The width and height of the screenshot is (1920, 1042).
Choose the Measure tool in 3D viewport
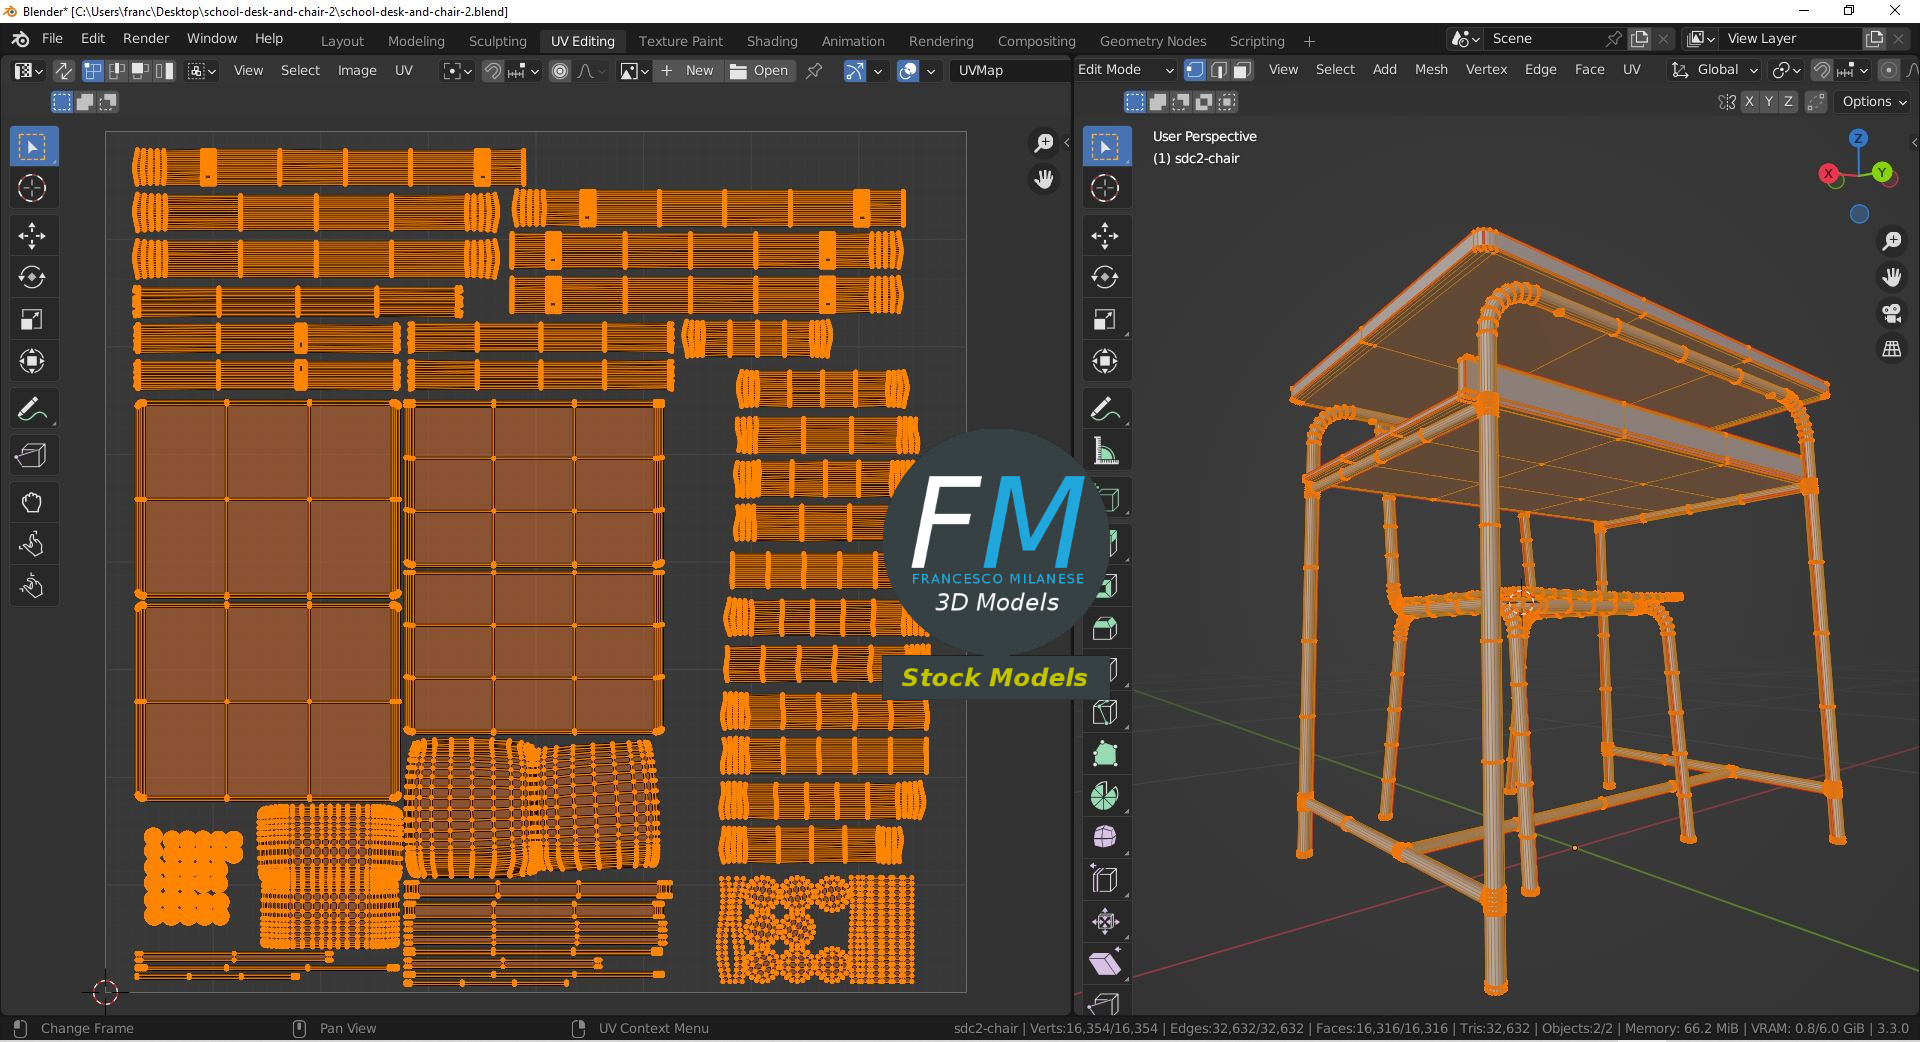coord(1105,452)
